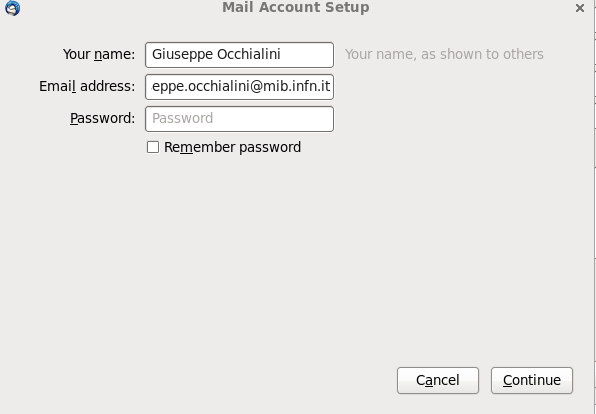
Task: Tick the Remember password checkbox
Action: tap(153, 147)
